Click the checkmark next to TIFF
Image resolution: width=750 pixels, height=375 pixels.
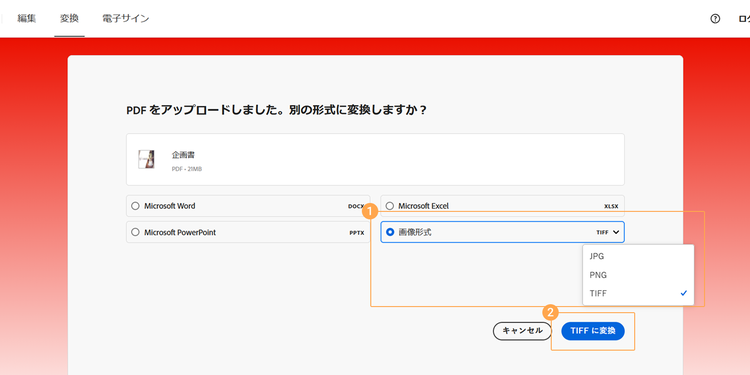tap(684, 293)
